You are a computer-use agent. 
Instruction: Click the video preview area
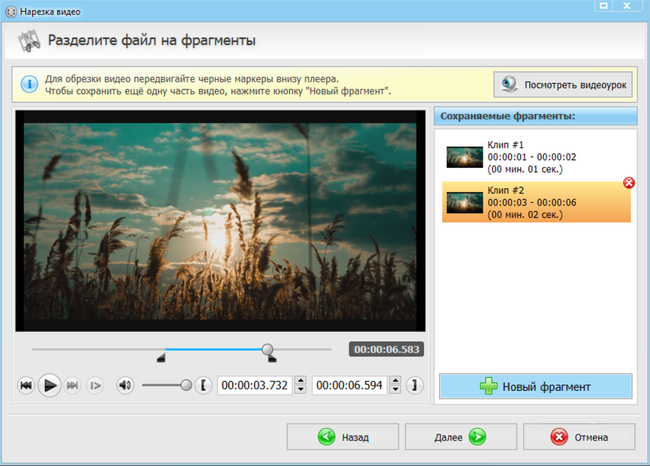coord(220,221)
